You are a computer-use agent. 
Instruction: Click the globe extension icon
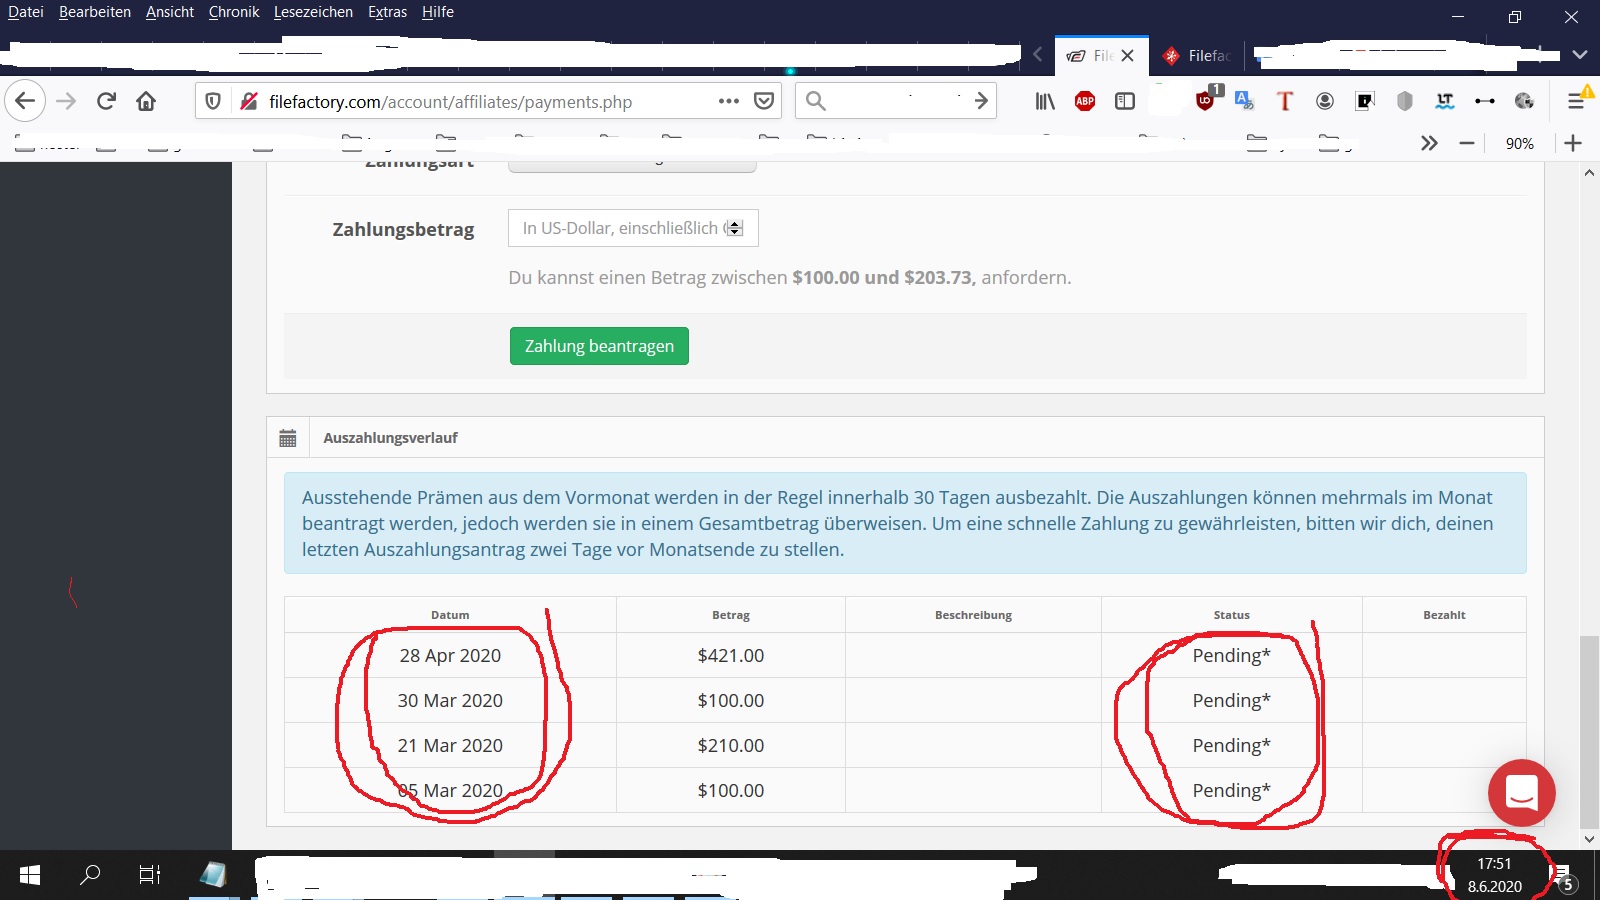(1524, 101)
